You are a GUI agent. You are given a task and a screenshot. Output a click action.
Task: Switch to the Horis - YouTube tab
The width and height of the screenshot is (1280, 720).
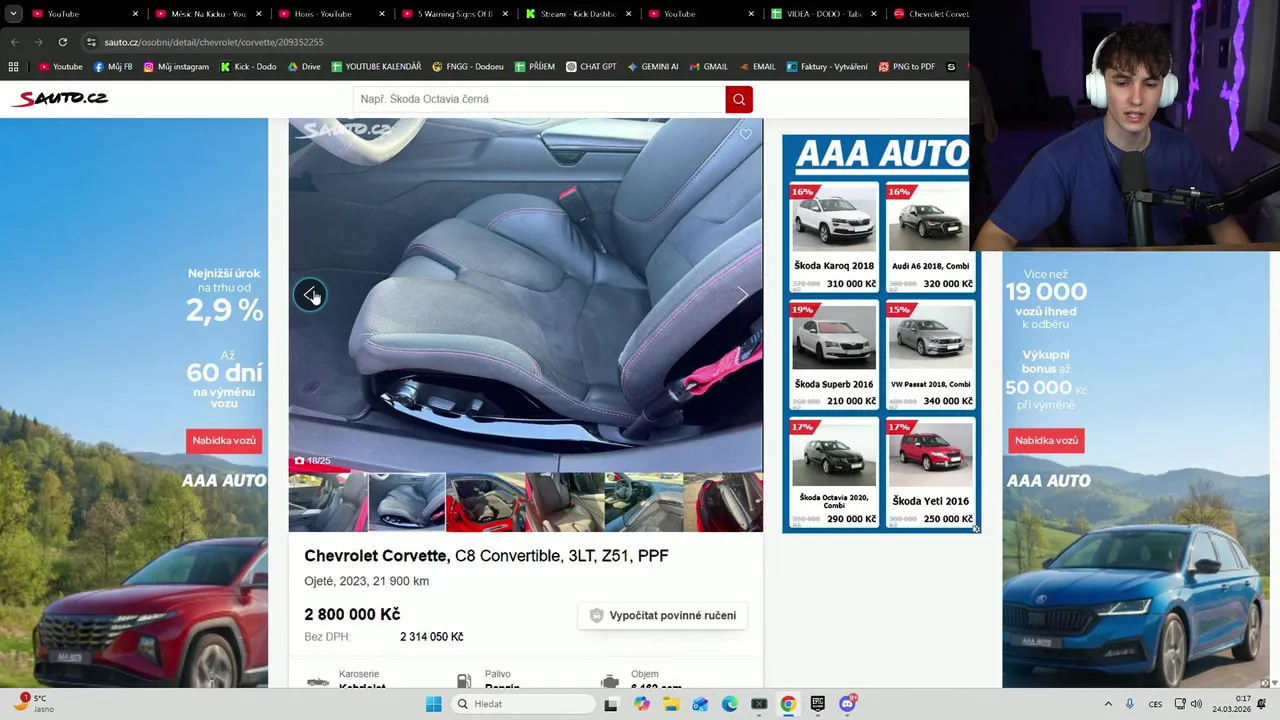[329, 14]
